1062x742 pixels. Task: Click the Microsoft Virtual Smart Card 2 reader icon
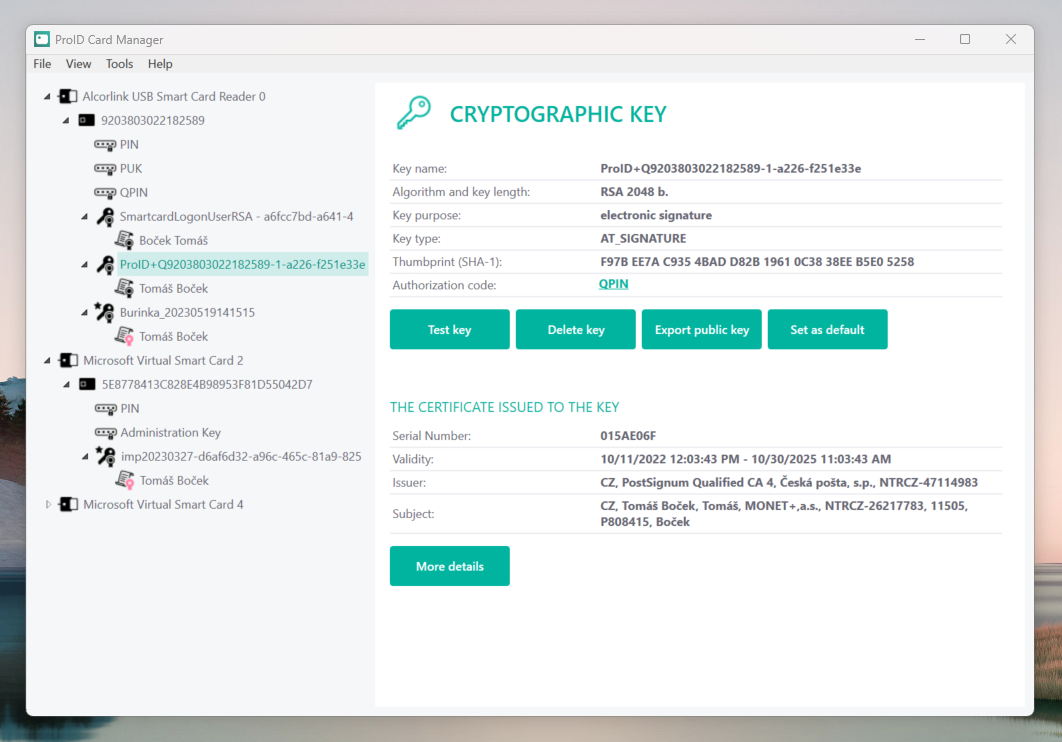click(68, 360)
